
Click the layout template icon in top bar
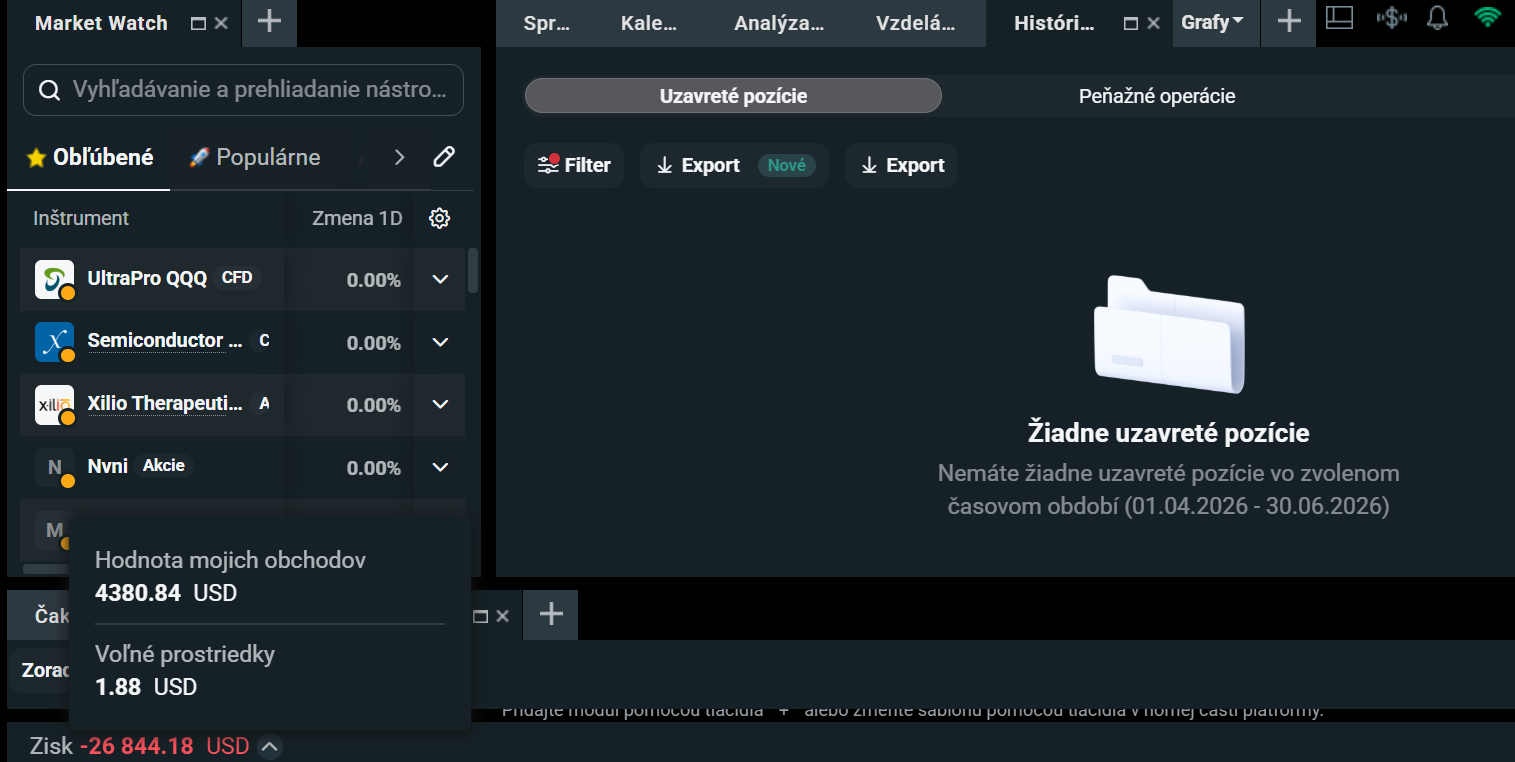[x=1339, y=18]
